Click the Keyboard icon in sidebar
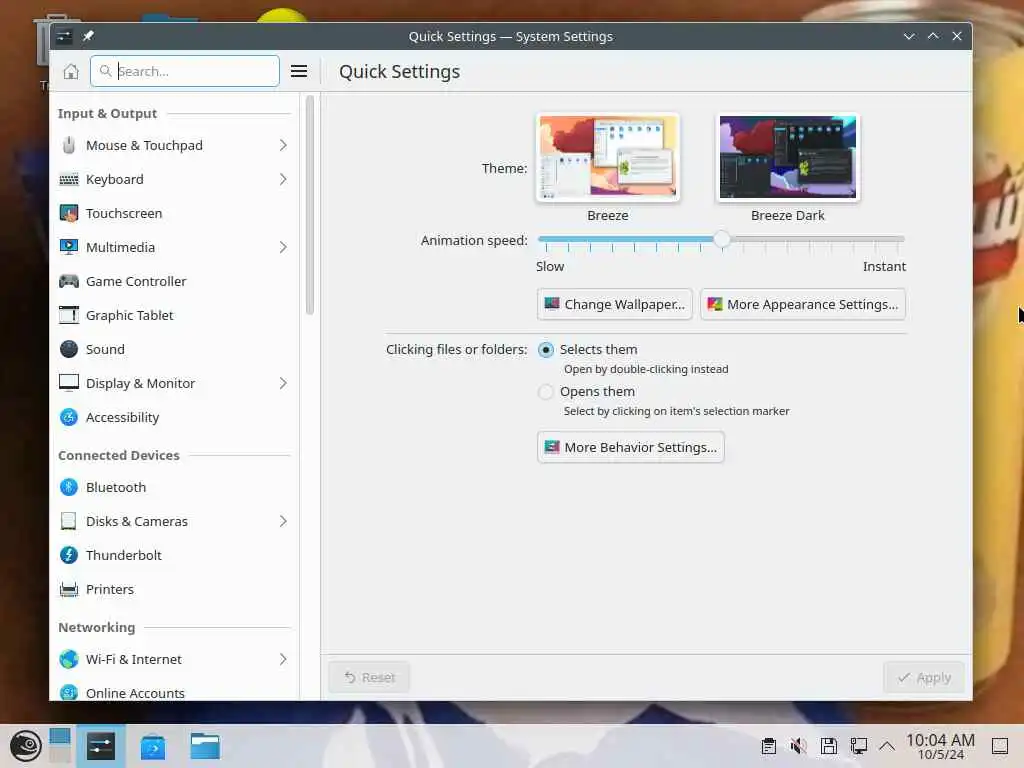The height and width of the screenshot is (768, 1024). [69, 179]
